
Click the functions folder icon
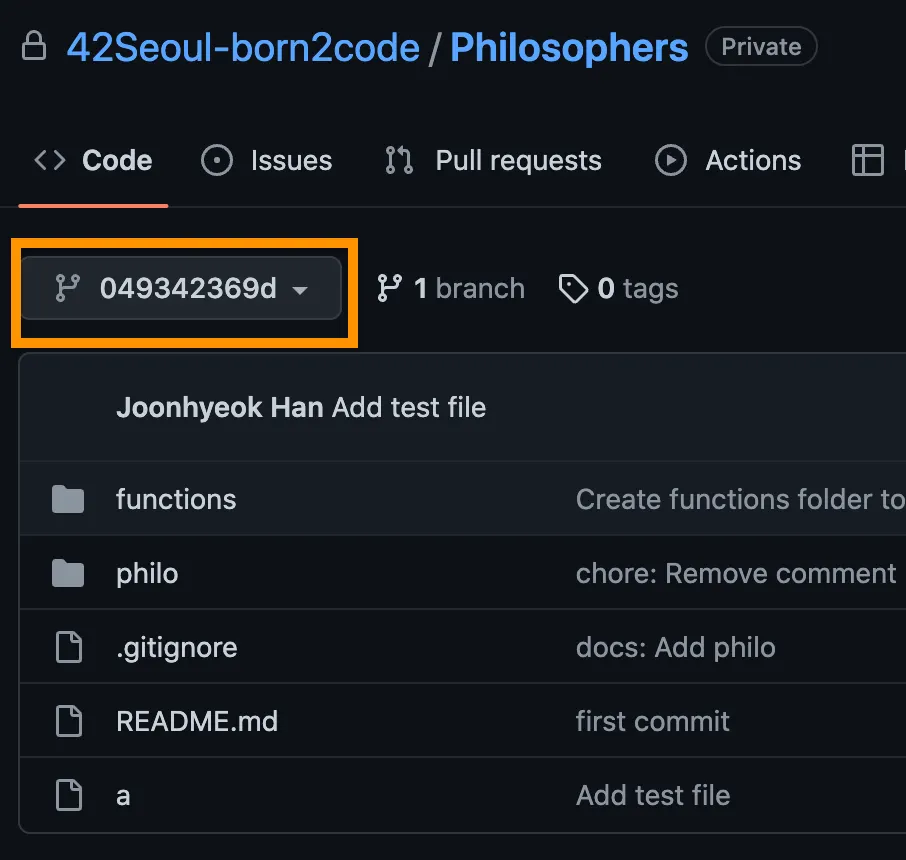coord(68,498)
